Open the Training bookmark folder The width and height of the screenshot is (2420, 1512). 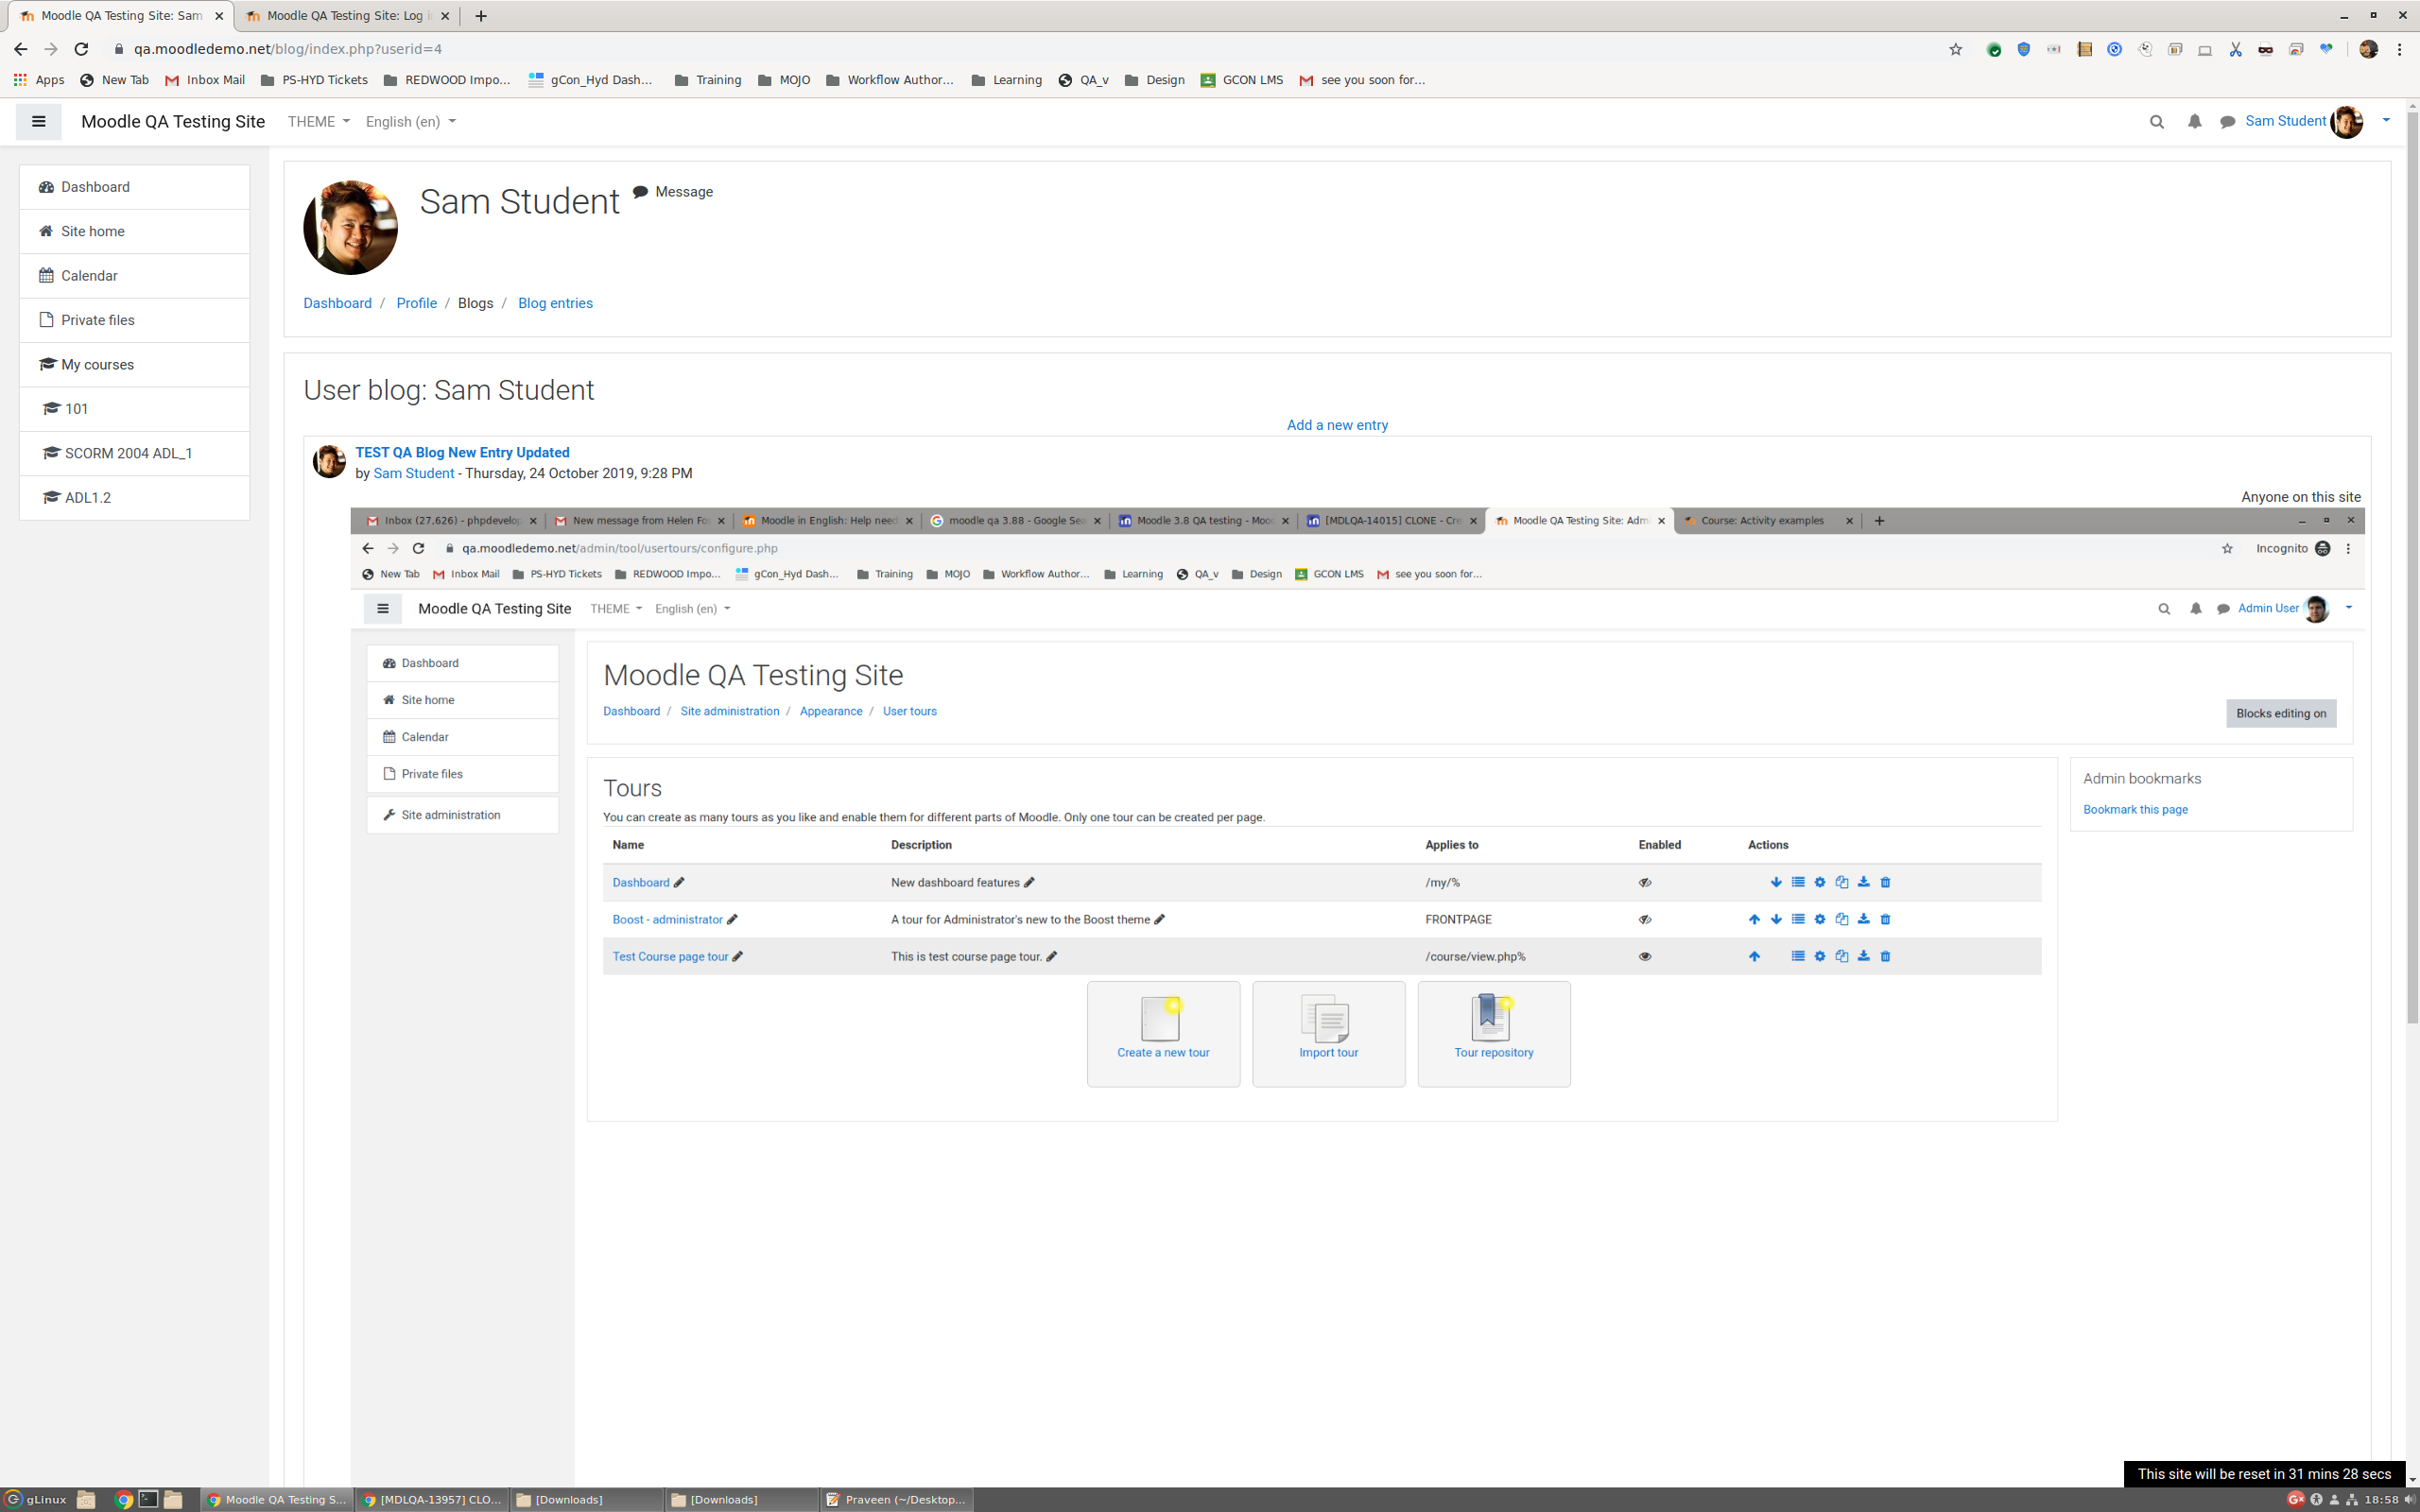click(708, 80)
